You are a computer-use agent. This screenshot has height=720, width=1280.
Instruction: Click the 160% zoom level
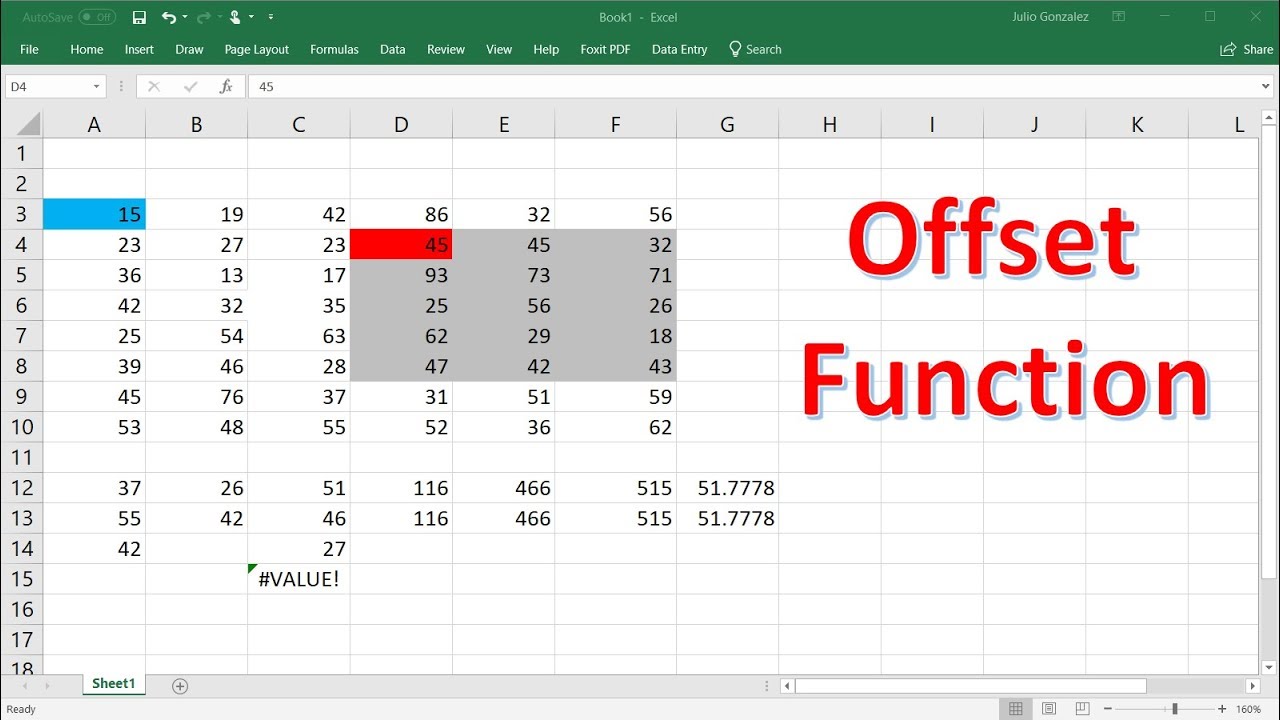tap(1248, 709)
